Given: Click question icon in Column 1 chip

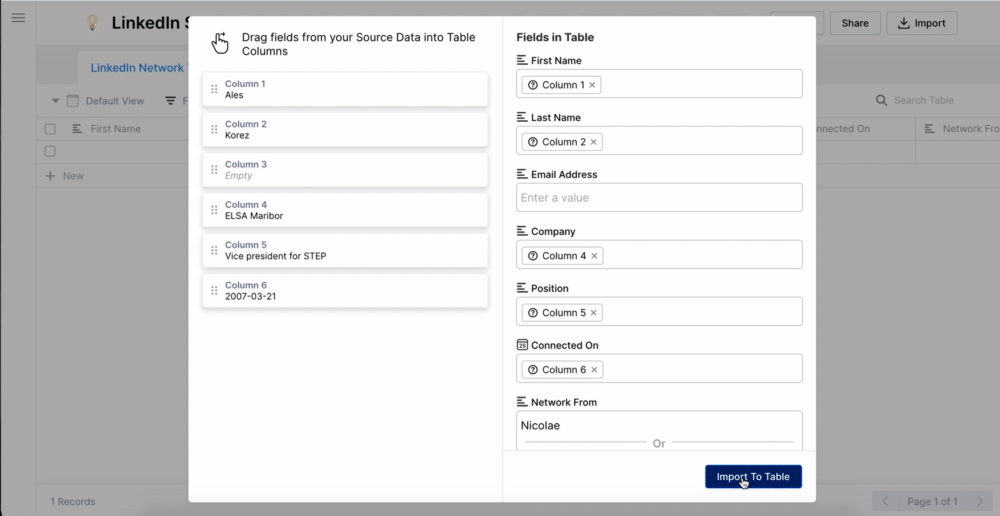Looking at the screenshot, I should pyautogui.click(x=533, y=85).
